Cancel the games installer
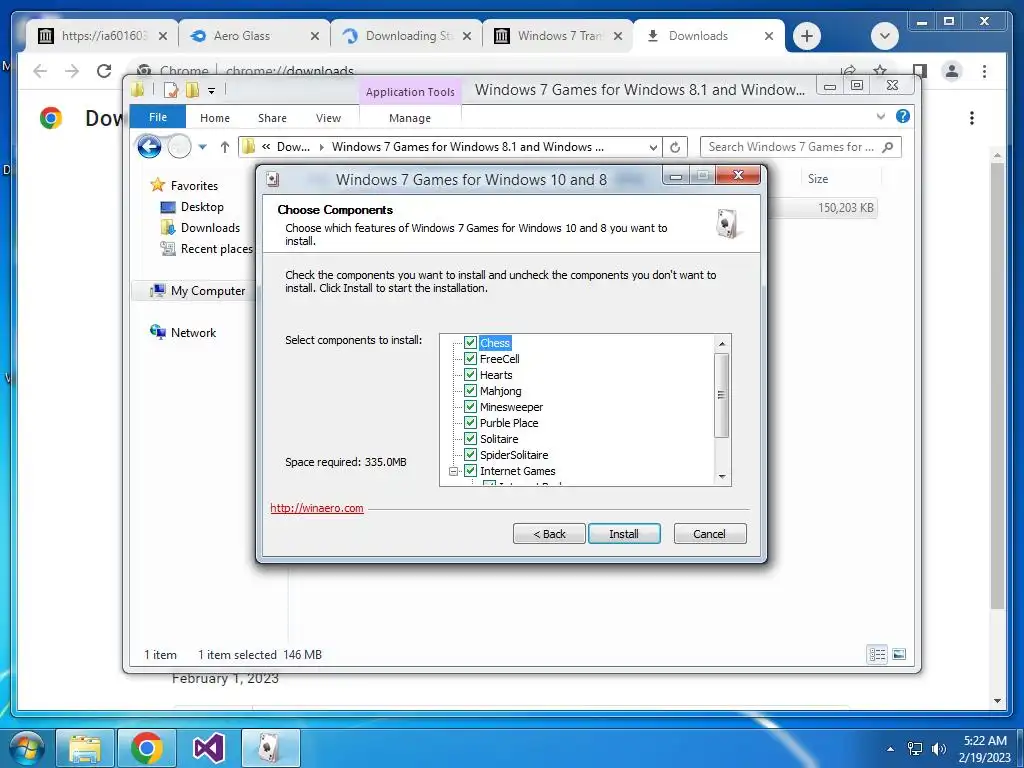Viewport: 1024px width, 768px height. point(709,534)
